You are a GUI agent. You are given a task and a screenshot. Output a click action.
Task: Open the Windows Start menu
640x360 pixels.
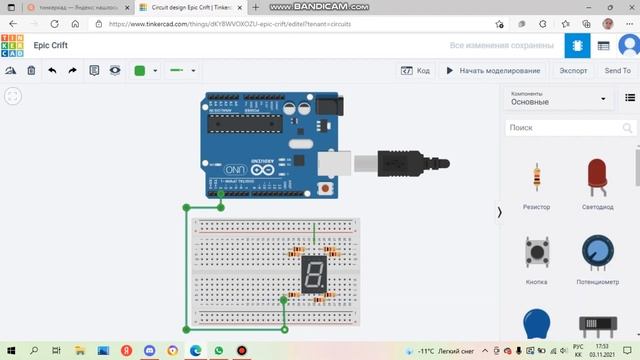(11, 351)
